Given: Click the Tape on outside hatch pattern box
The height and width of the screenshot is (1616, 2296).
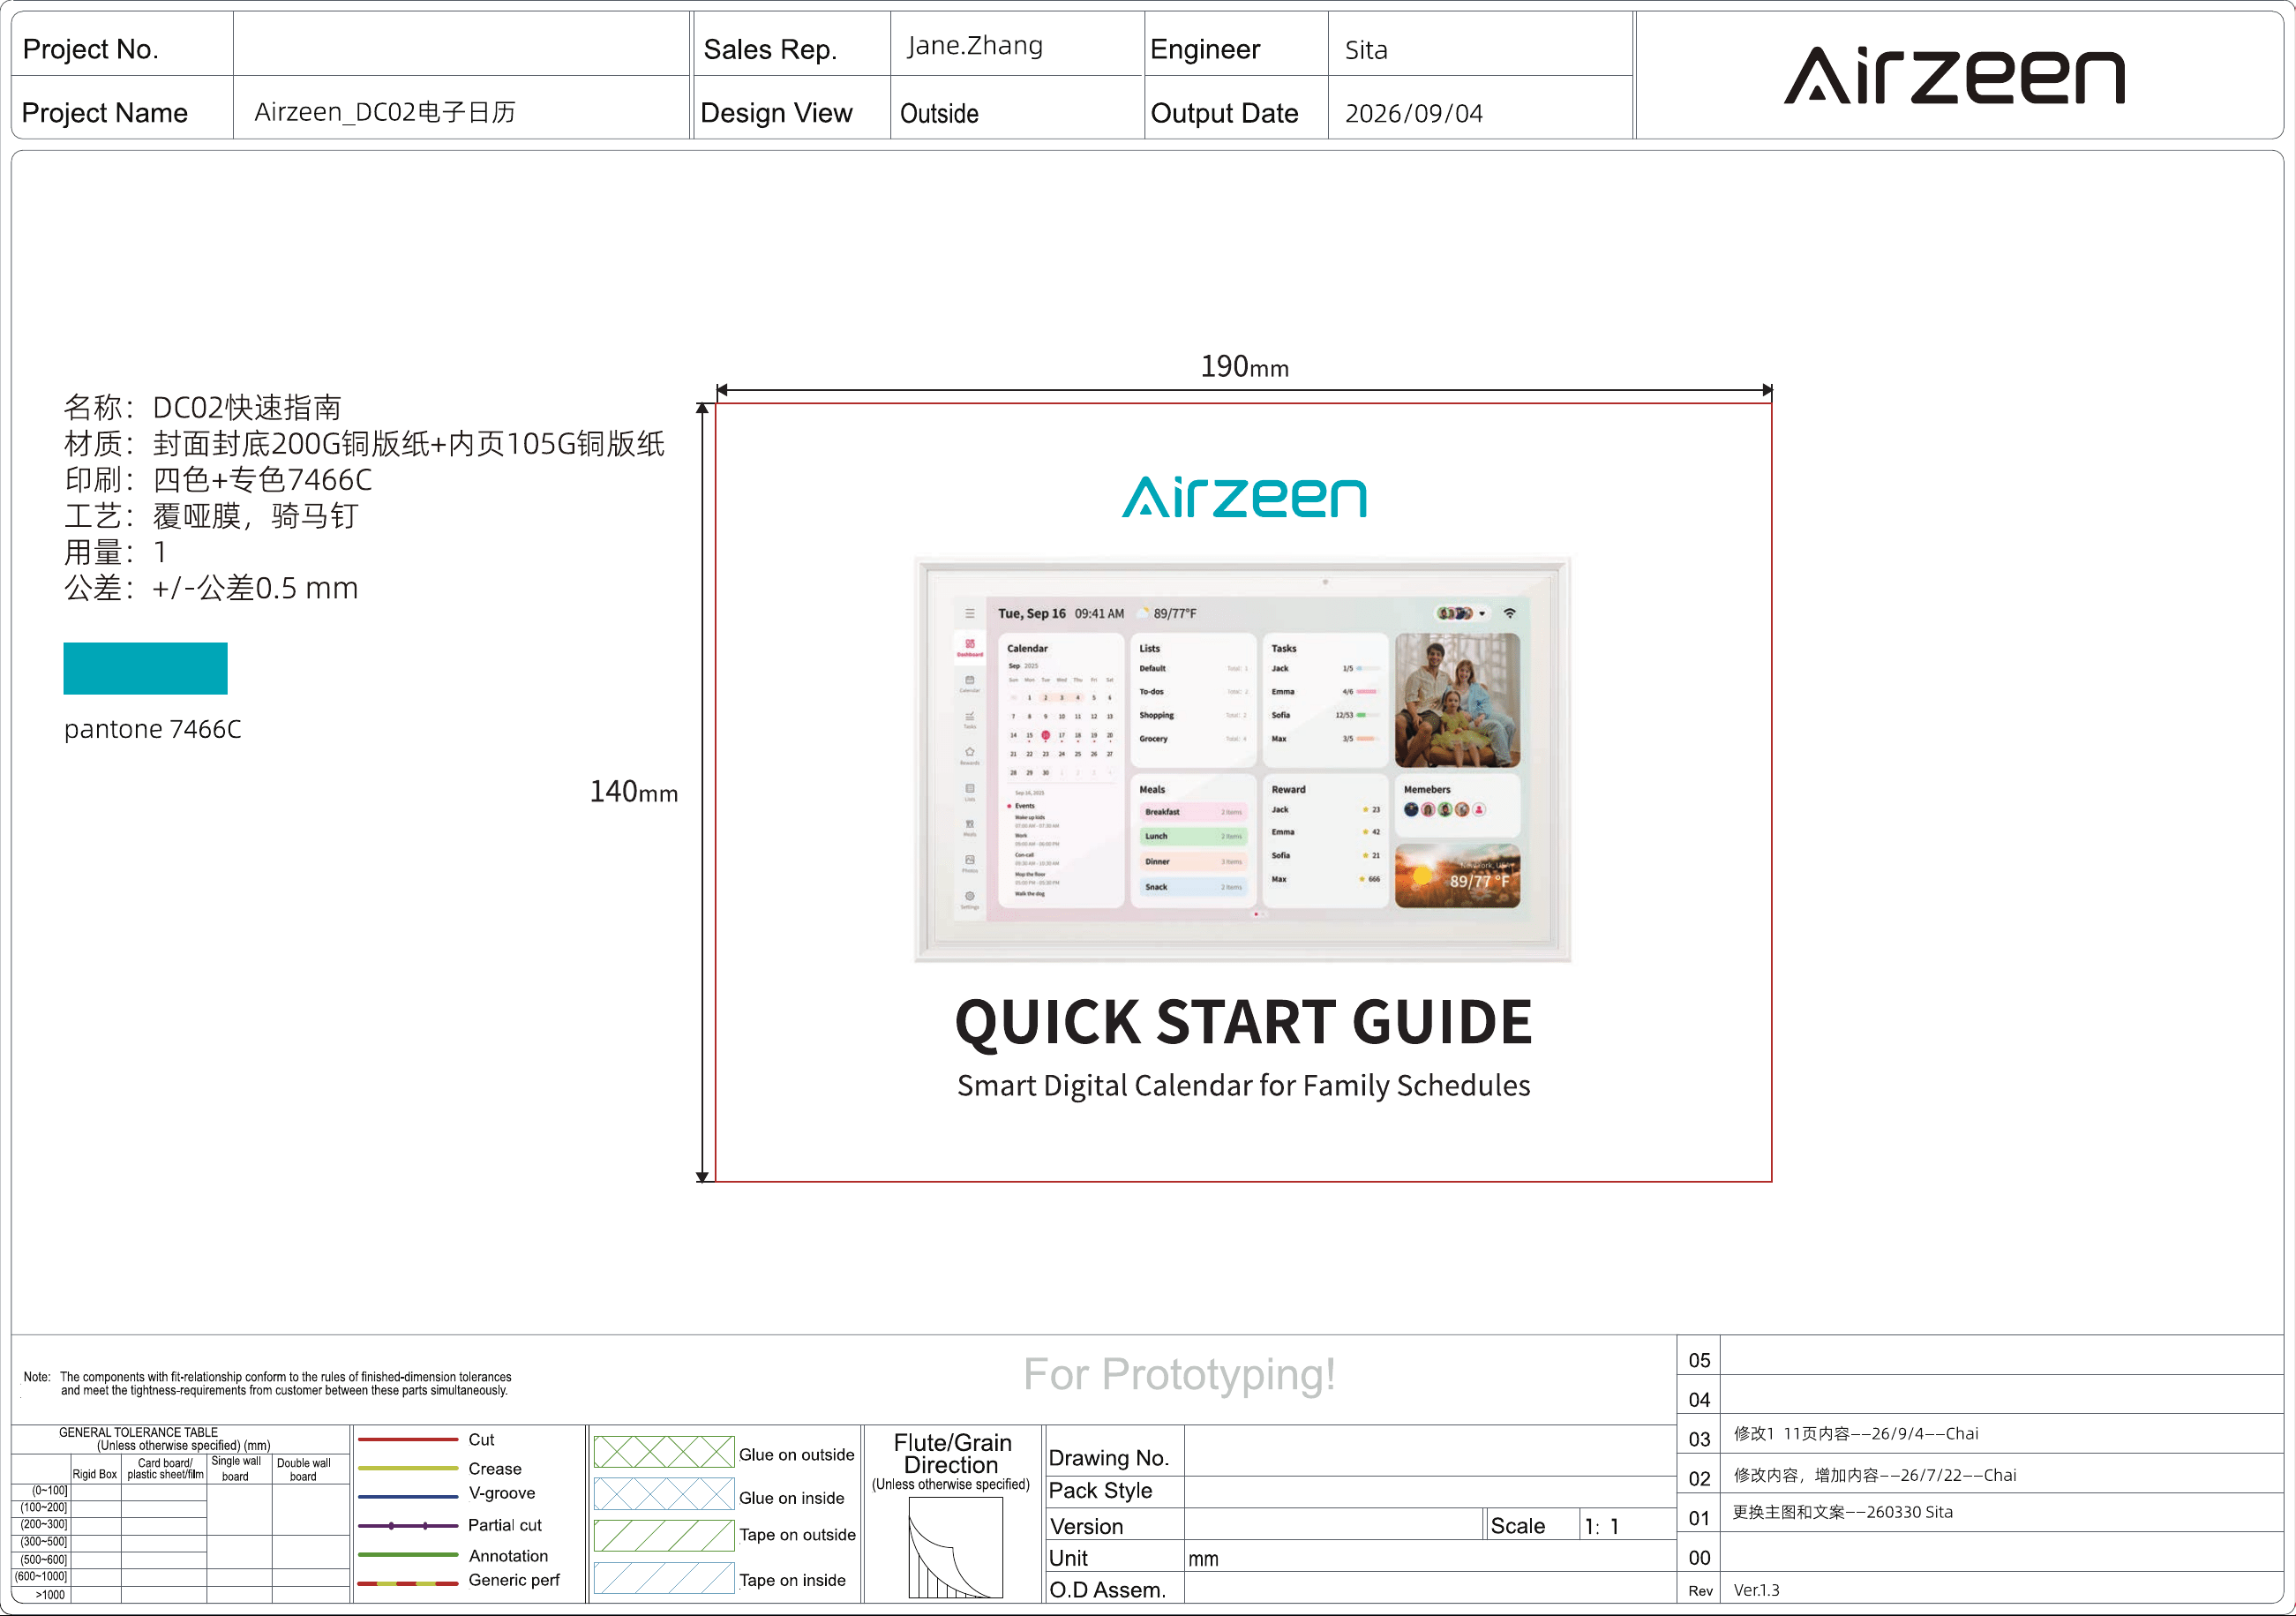Looking at the screenshot, I should pyautogui.click(x=664, y=1536).
